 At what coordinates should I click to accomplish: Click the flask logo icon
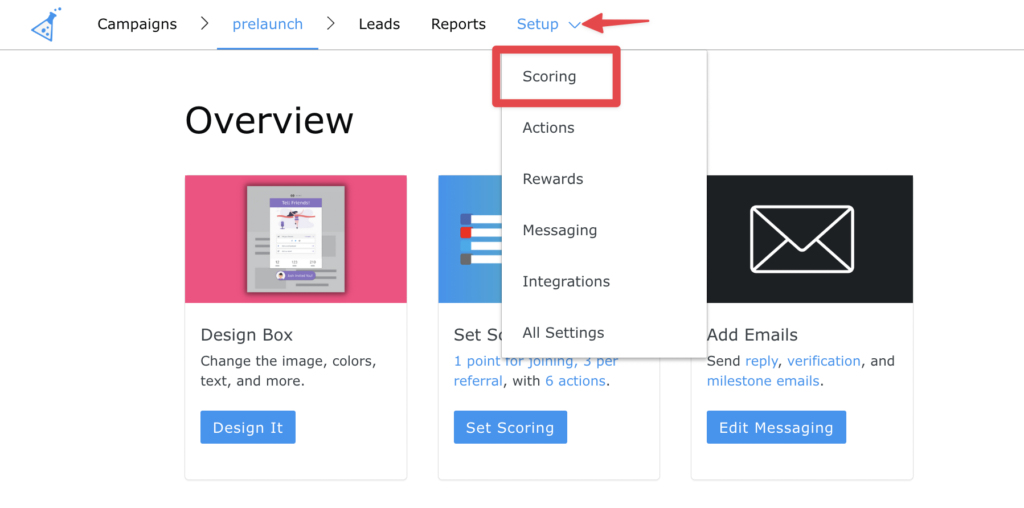pos(46,25)
